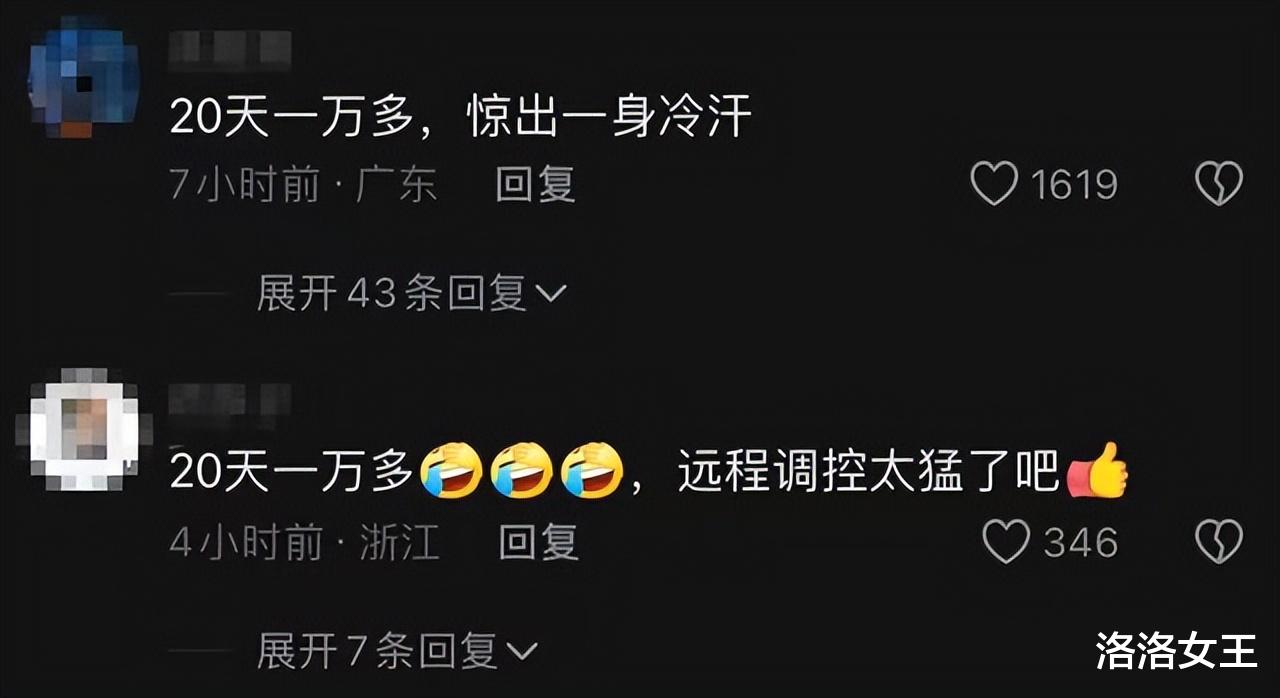Reply to the 7小时前 广东 comment

point(536,185)
